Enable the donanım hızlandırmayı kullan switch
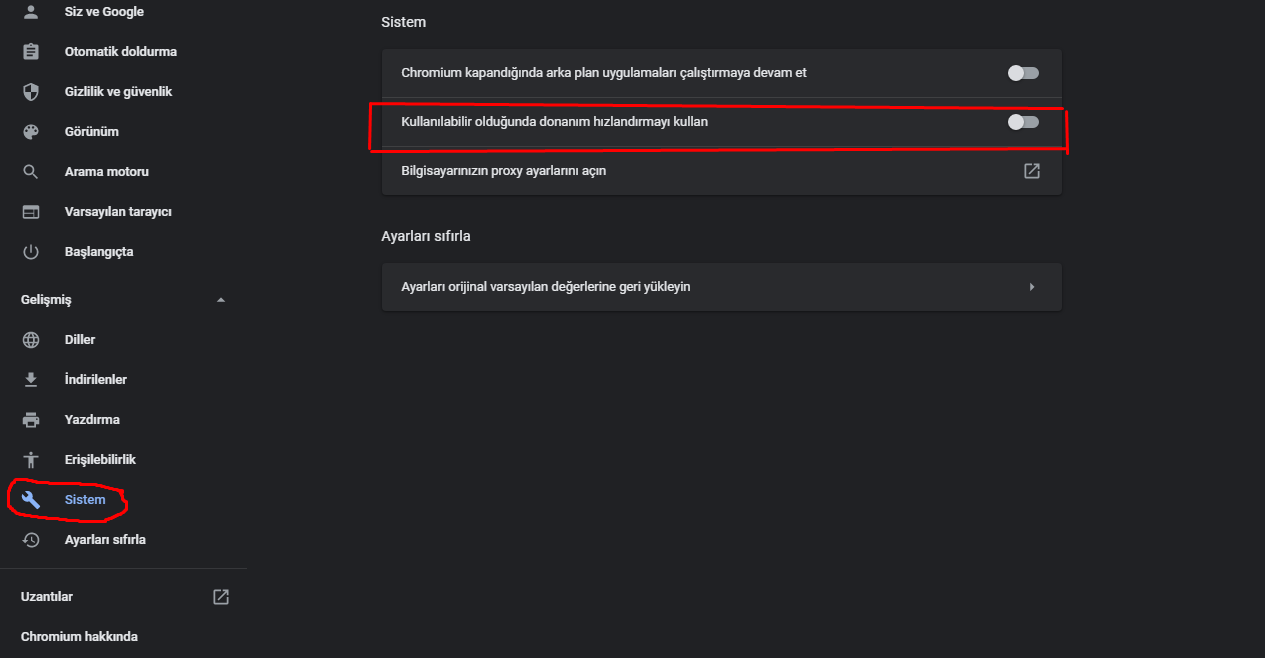Viewport: 1265px width, 658px height. [x=1023, y=122]
